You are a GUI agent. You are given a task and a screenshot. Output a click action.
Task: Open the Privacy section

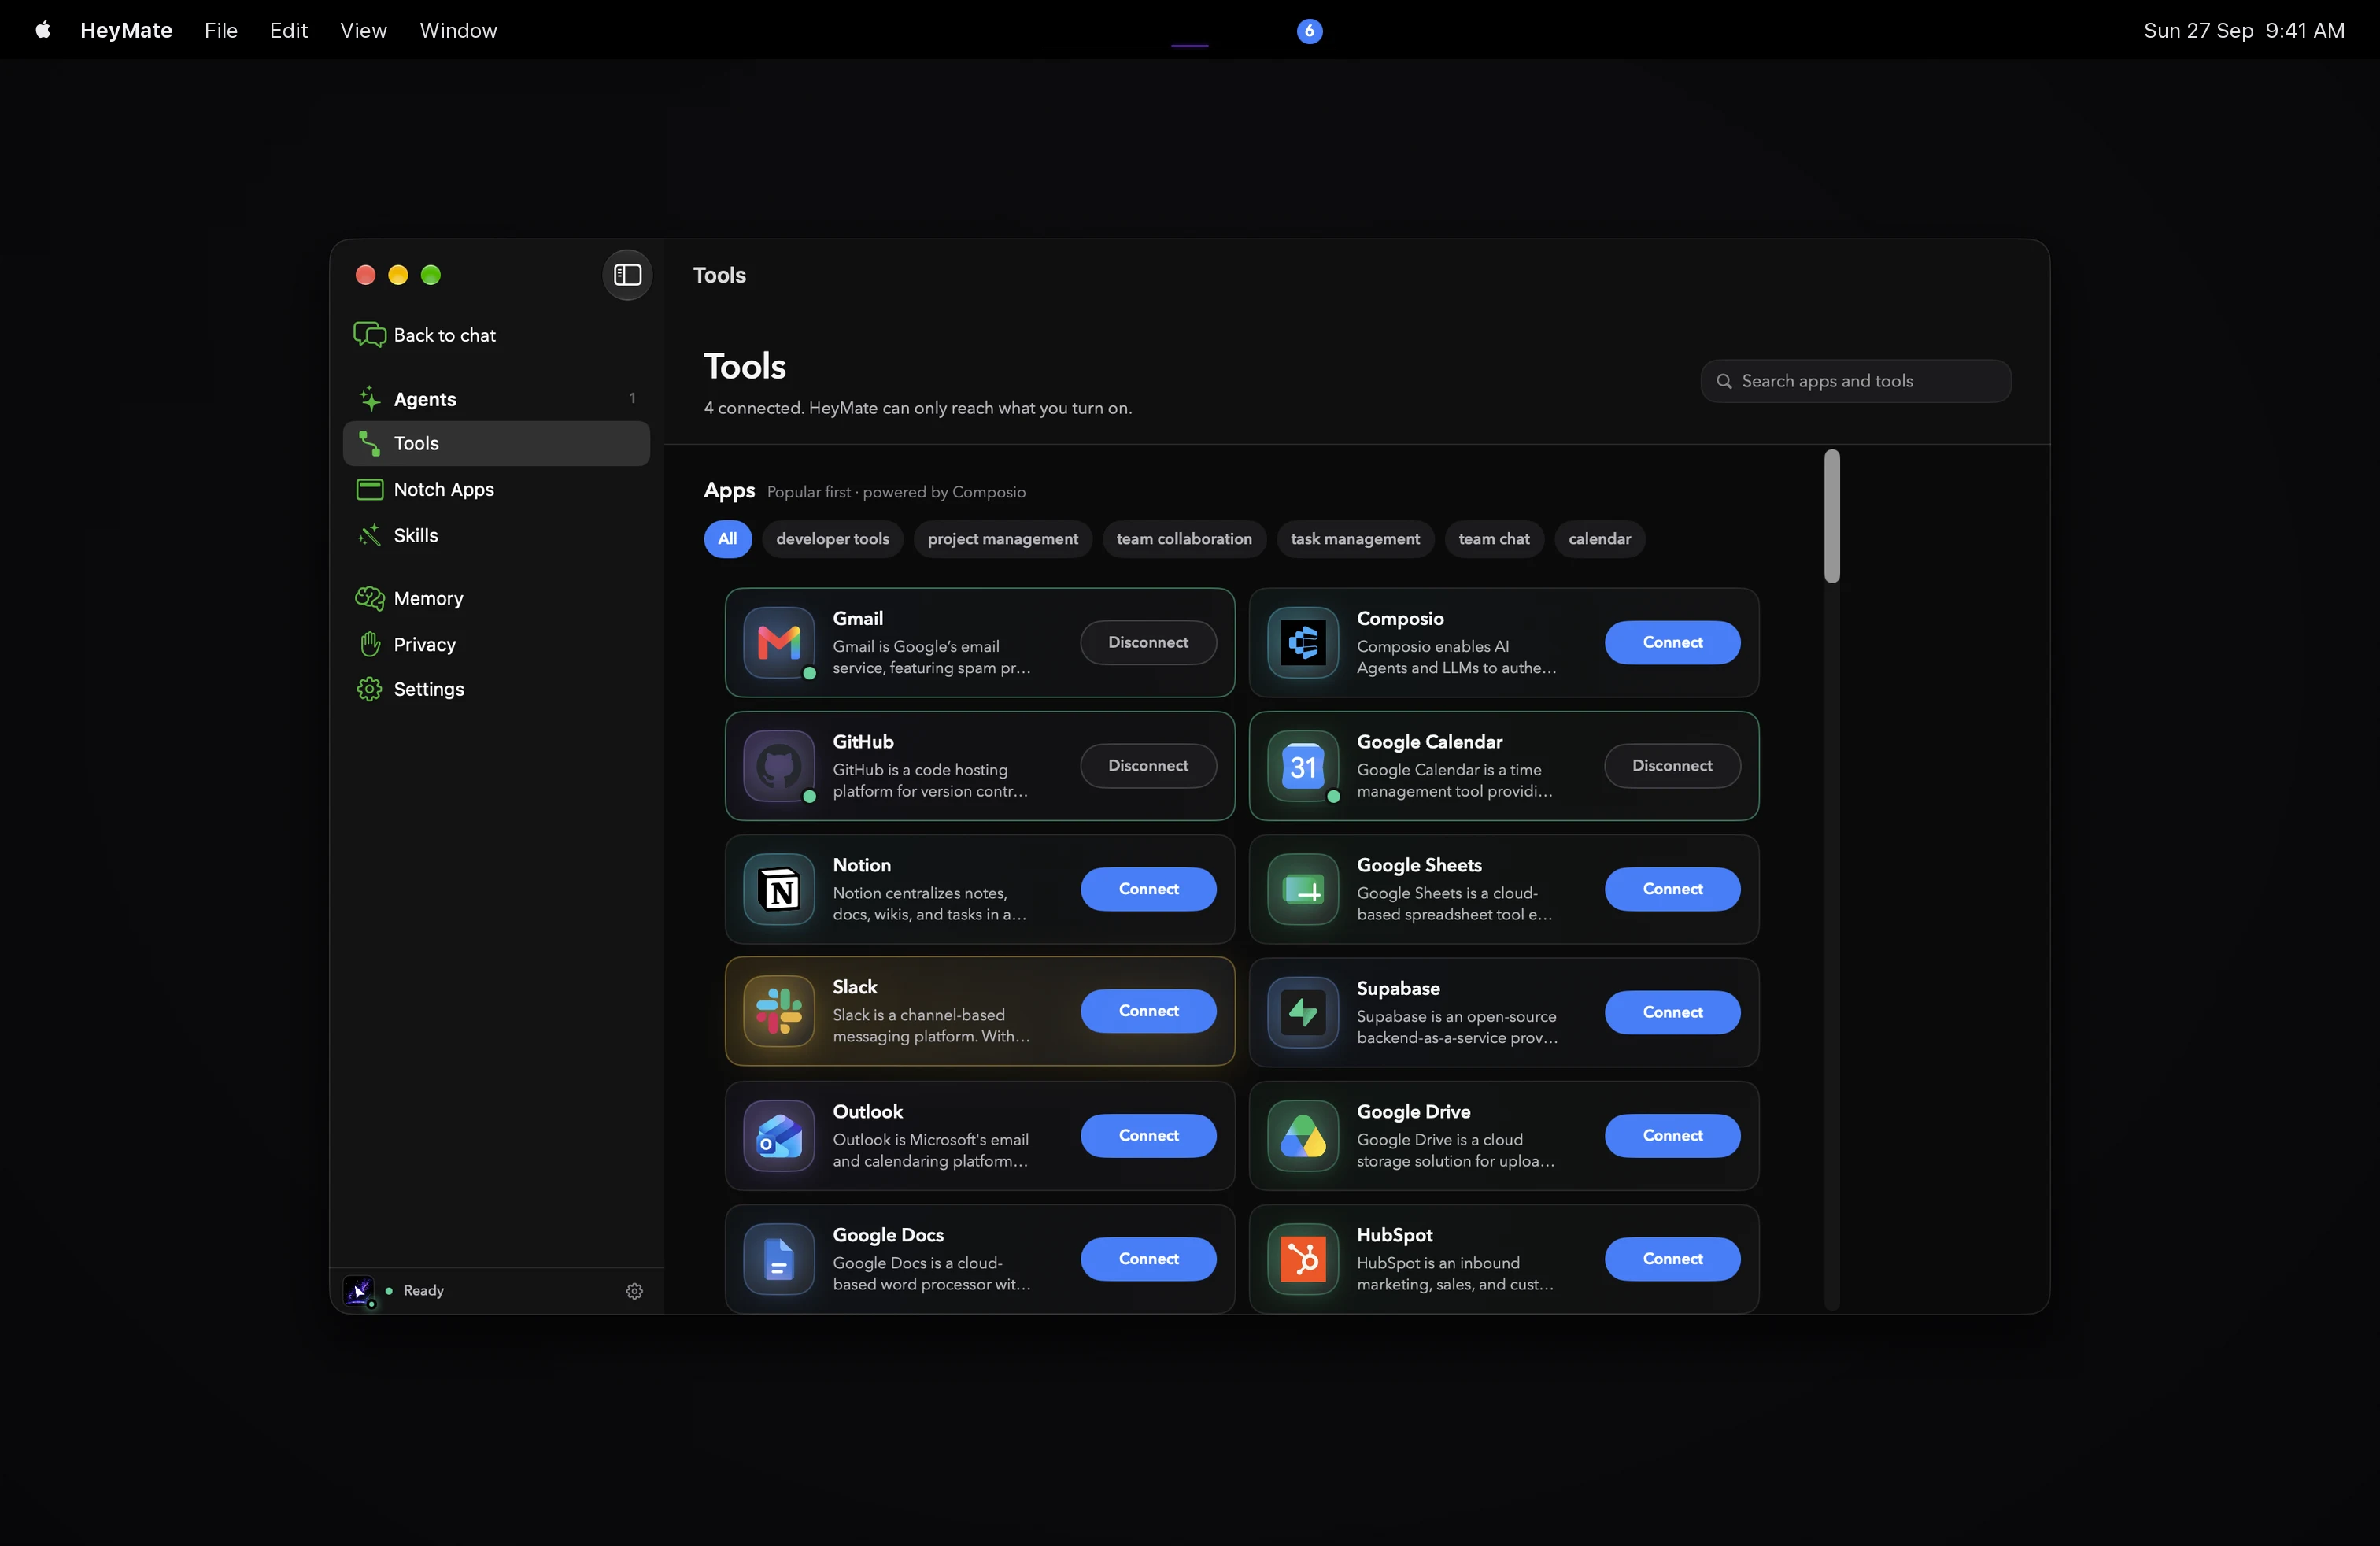tap(496, 644)
